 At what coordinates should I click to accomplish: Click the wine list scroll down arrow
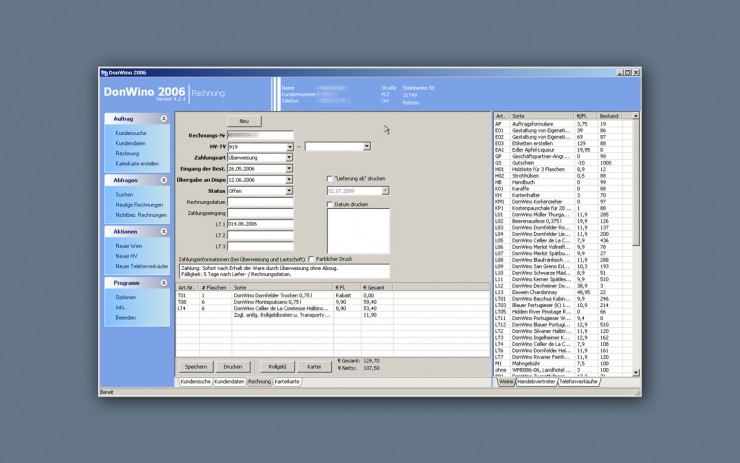[636, 373]
